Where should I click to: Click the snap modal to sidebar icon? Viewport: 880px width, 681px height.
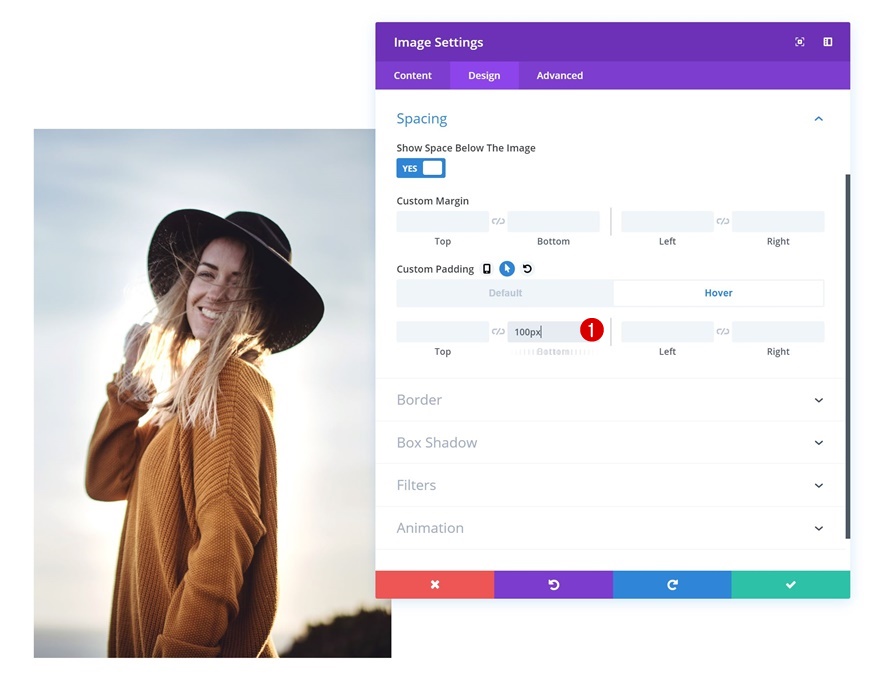click(x=828, y=42)
